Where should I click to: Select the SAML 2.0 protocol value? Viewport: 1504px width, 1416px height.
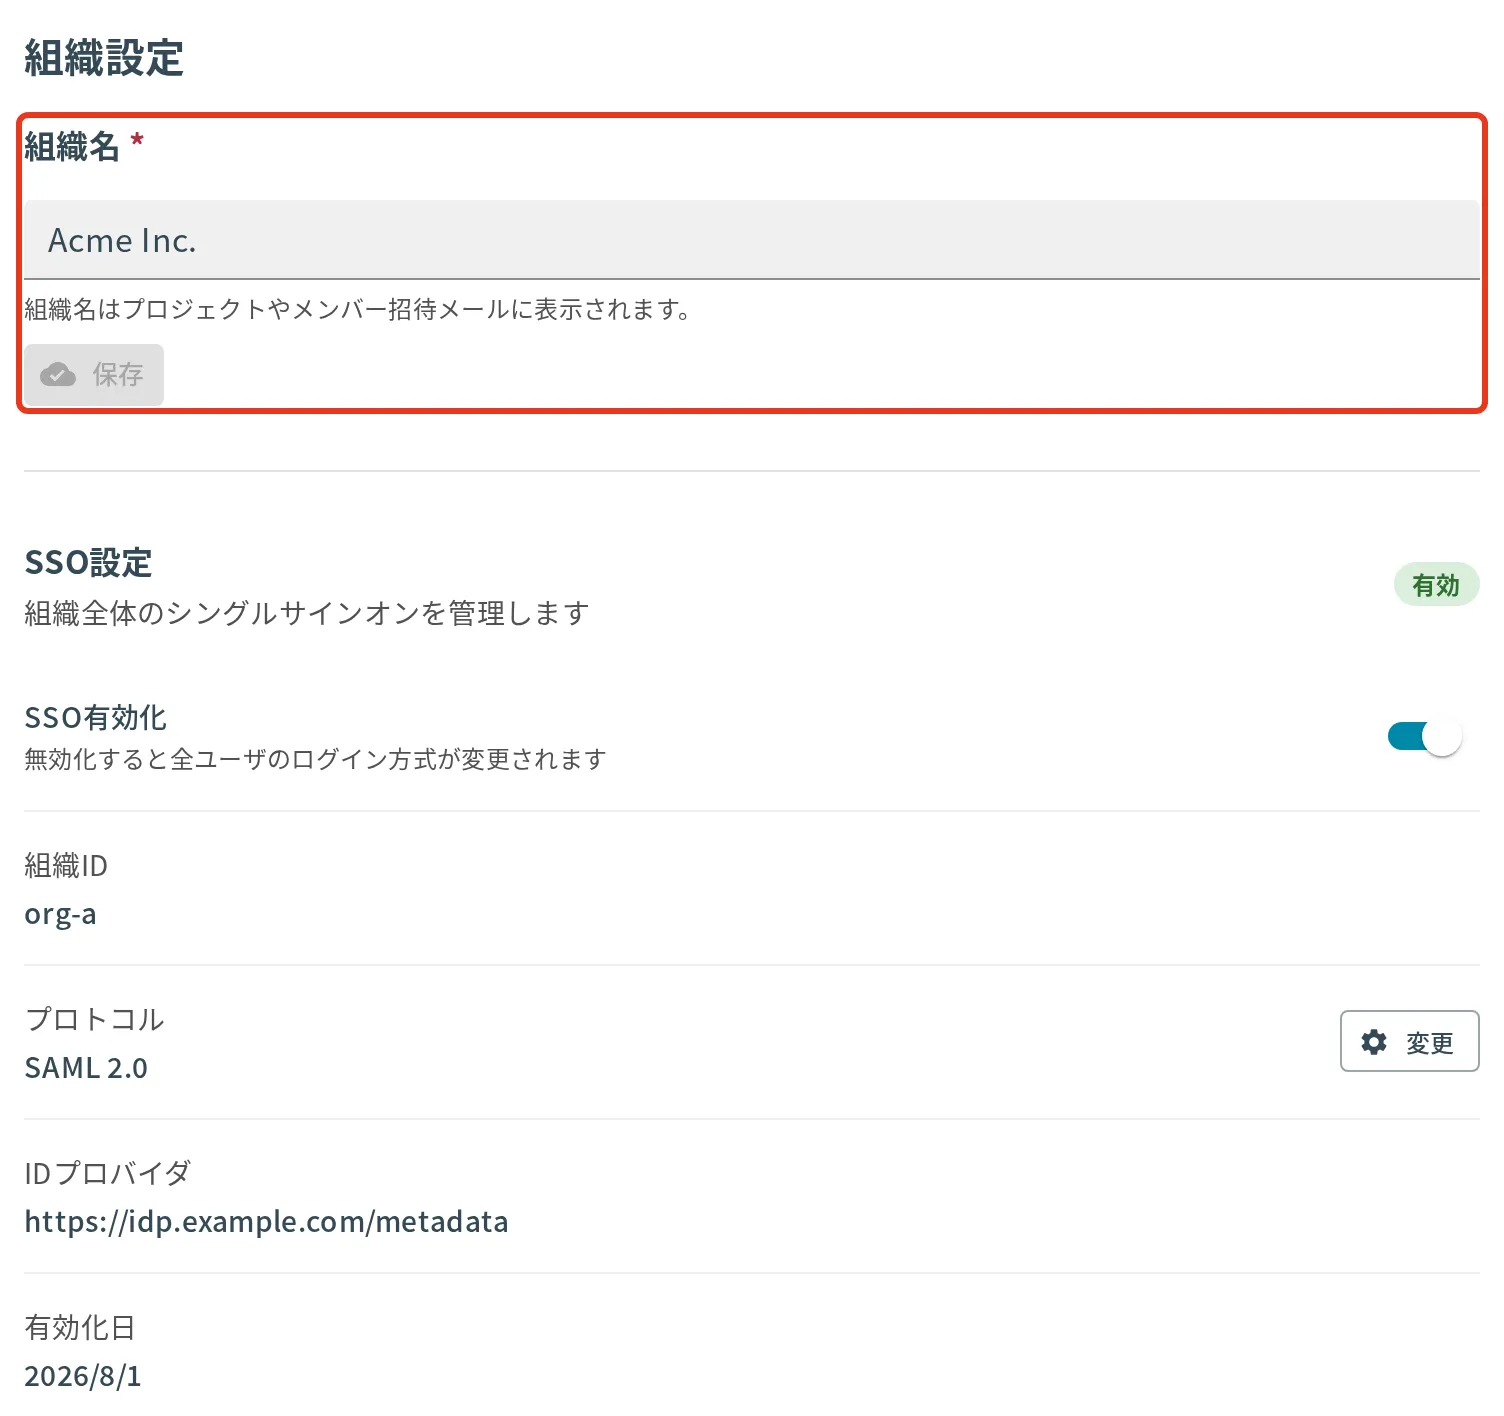click(86, 1068)
